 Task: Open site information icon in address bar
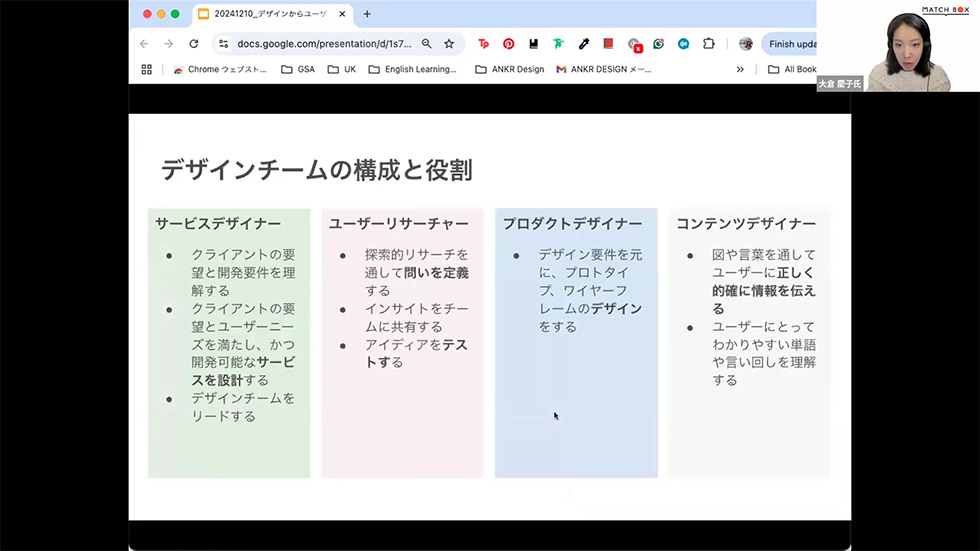tap(223, 44)
